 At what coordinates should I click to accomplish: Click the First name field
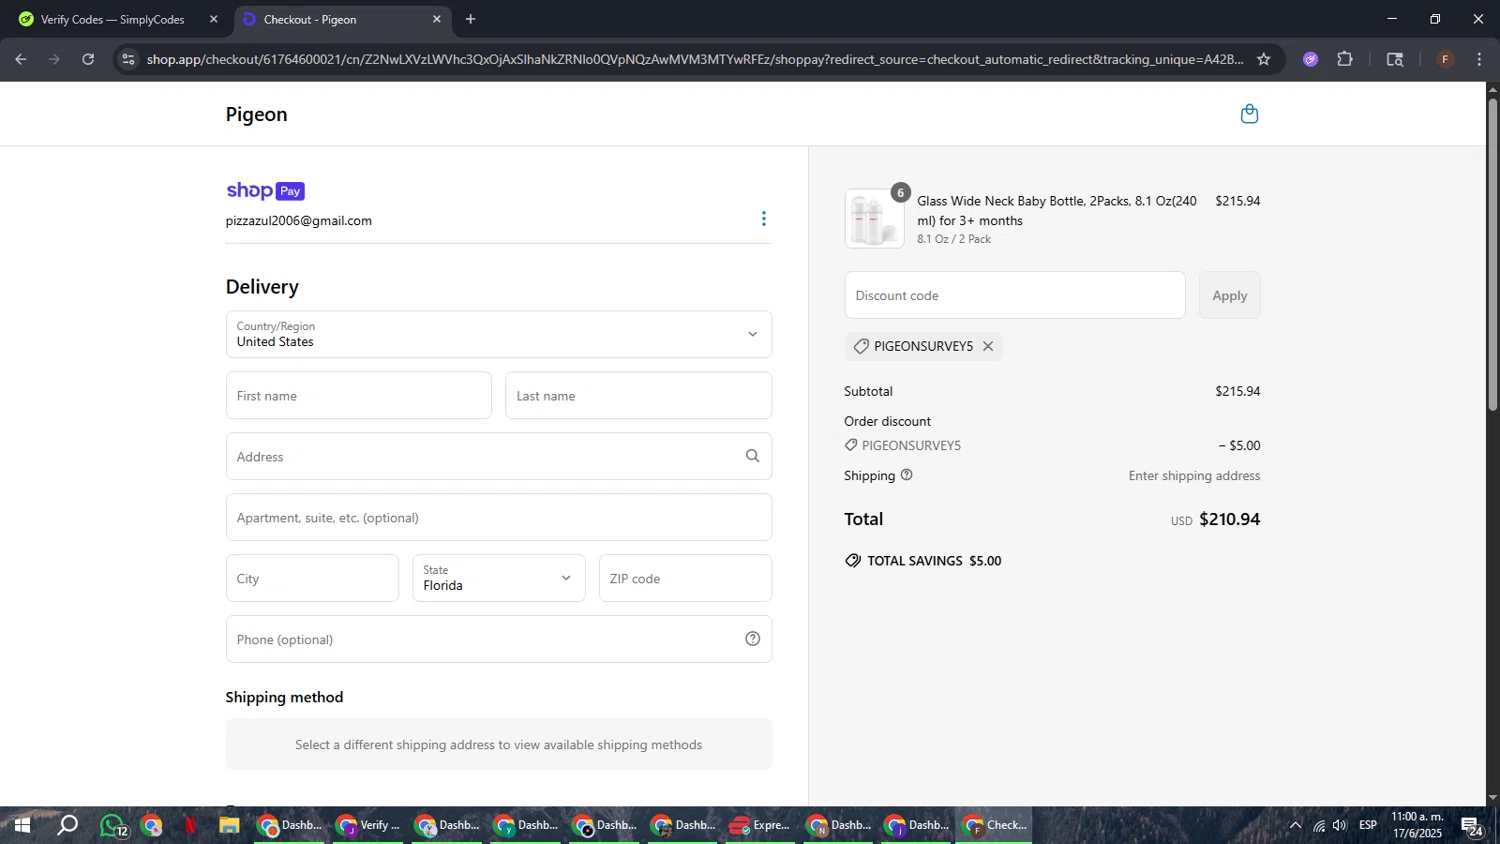click(x=359, y=396)
